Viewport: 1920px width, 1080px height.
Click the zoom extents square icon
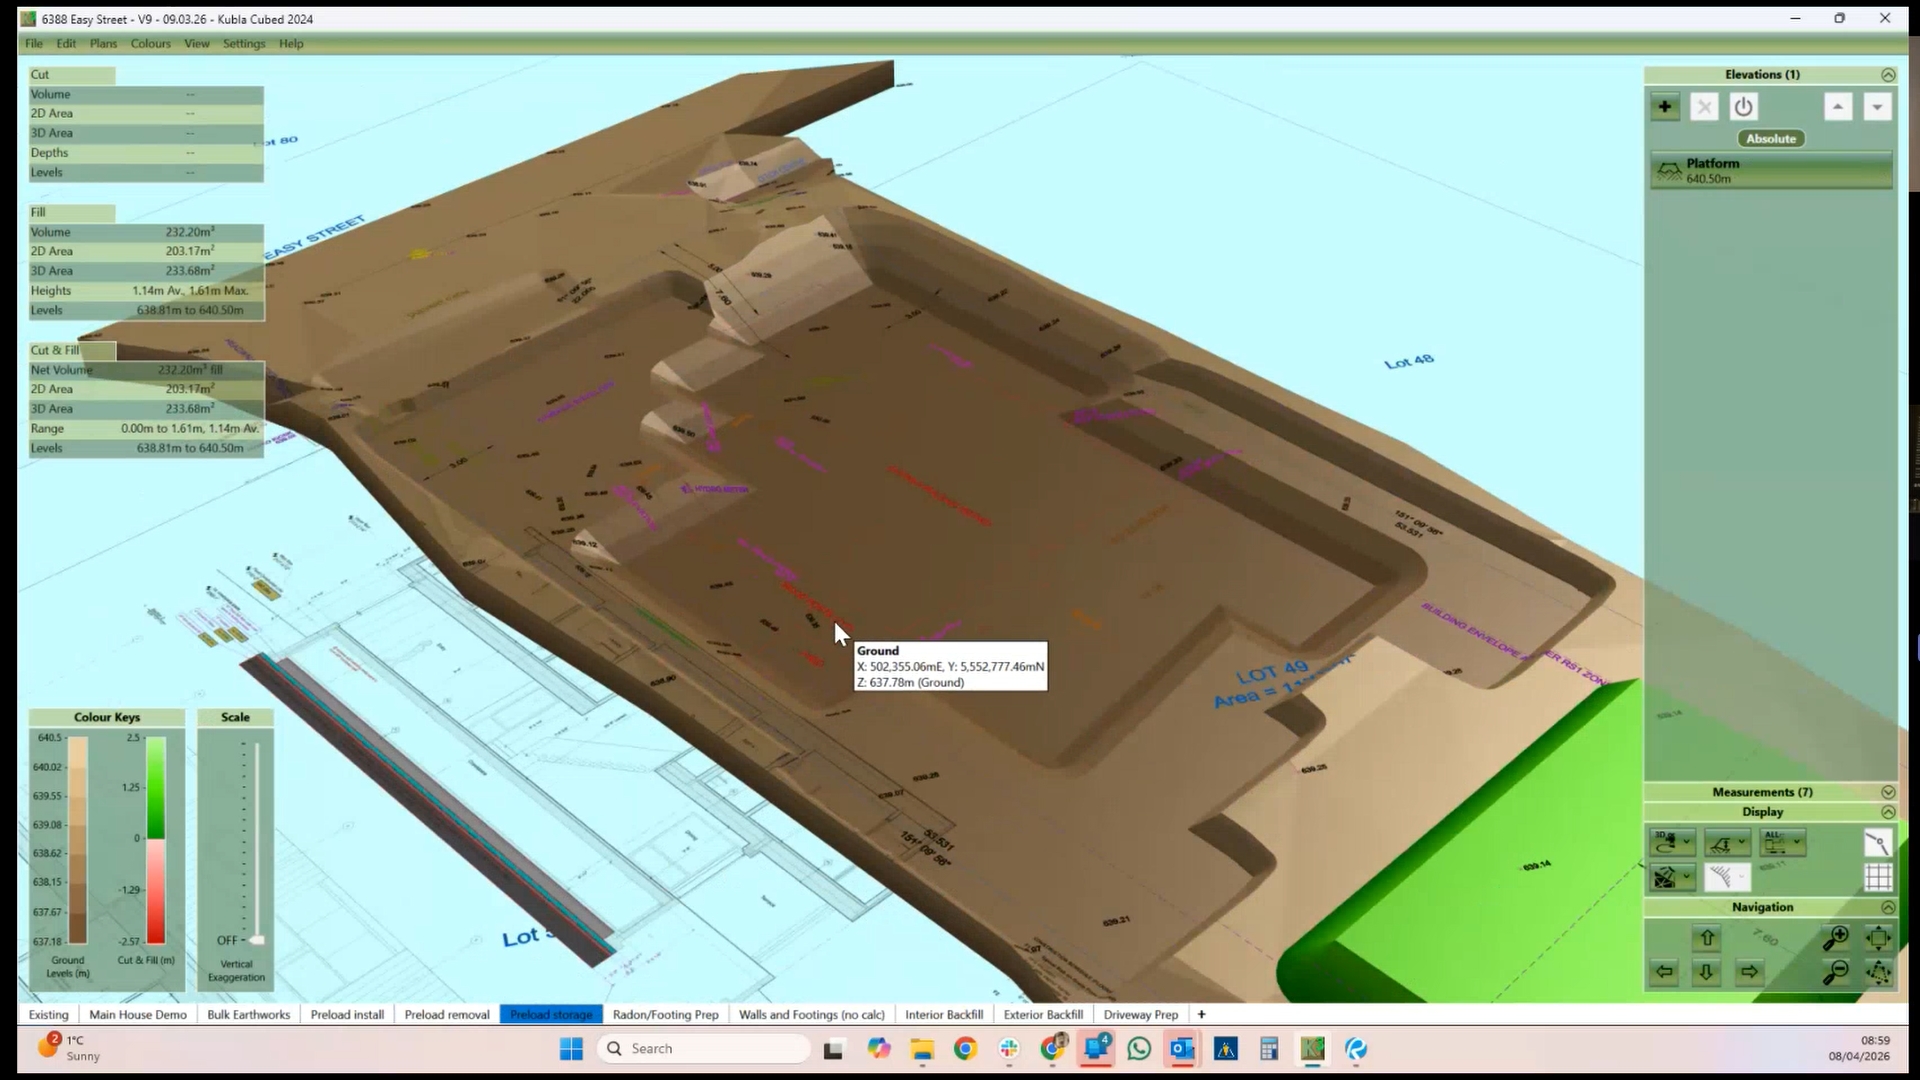(1878, 938)
